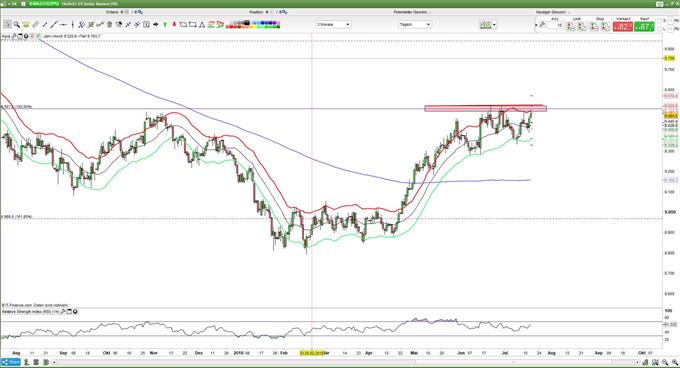Insert a black arrow marker

pos(156,25)
